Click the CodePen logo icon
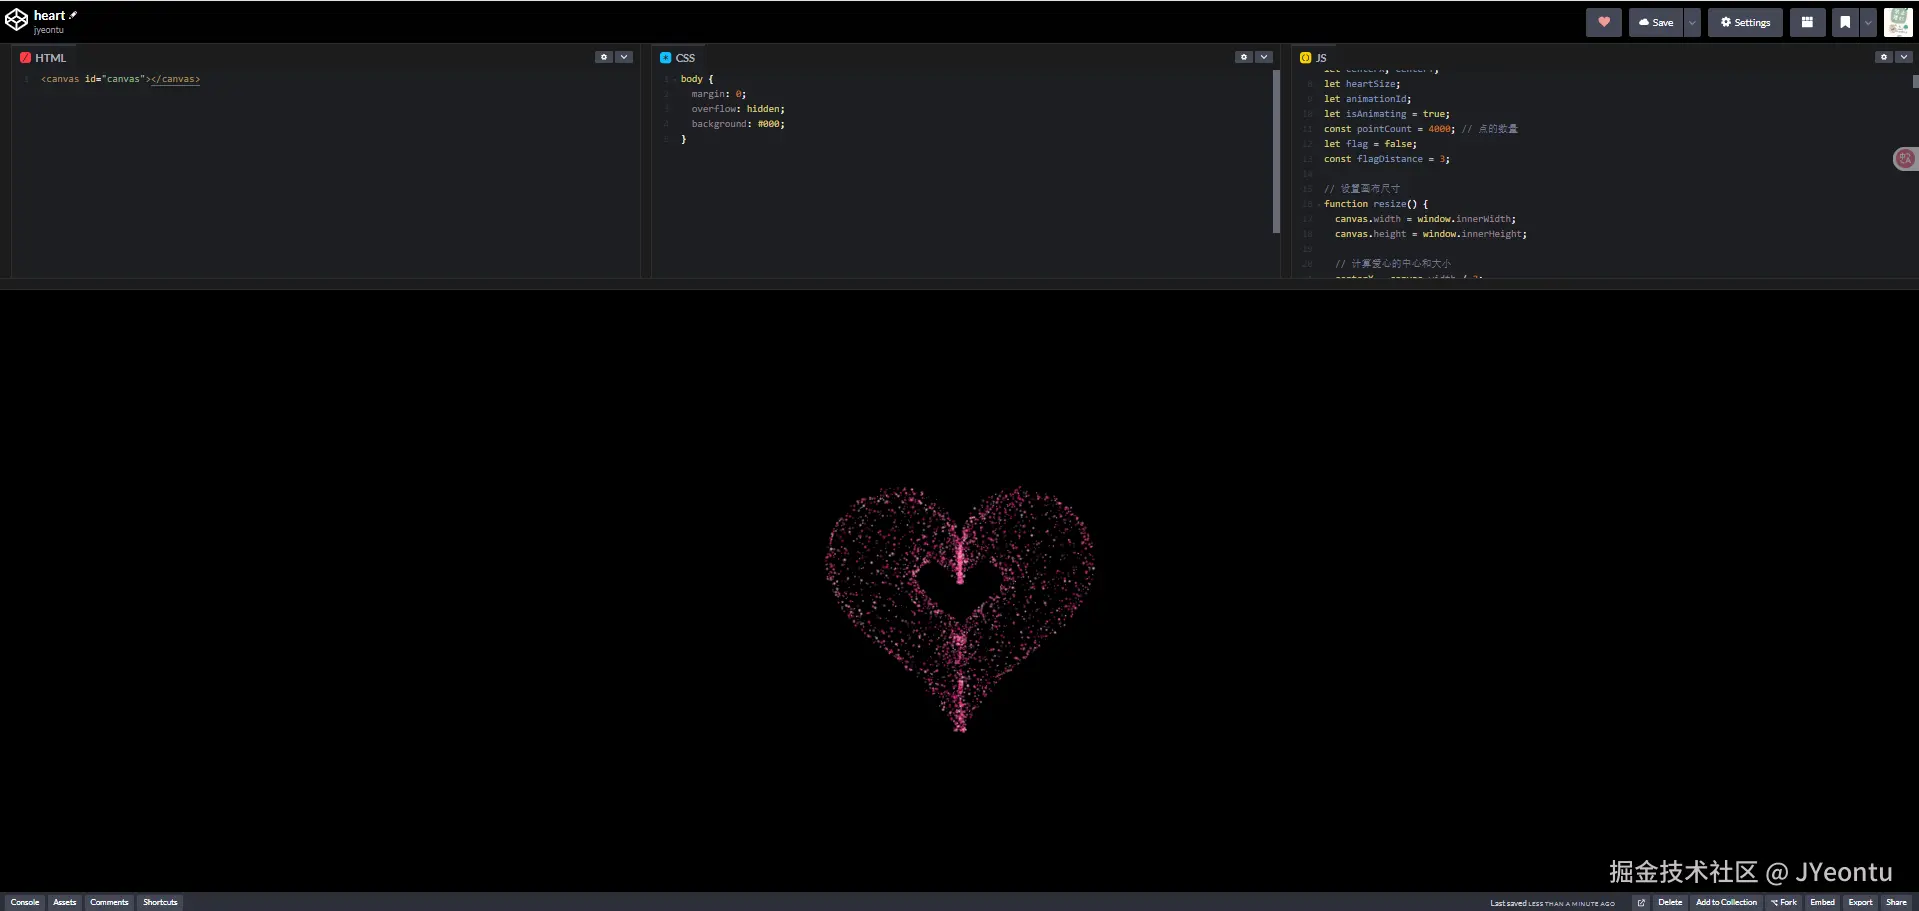Screen dimensions: 1919x911 (x=16, y=19)
